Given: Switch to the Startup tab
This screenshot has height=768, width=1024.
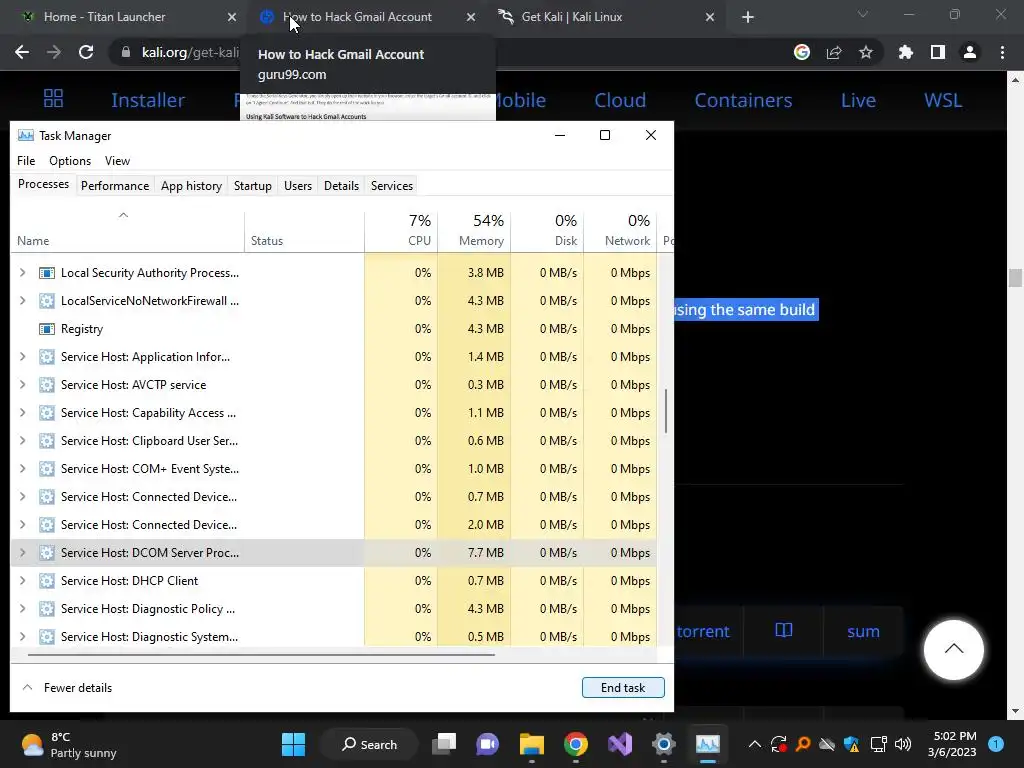Looking at the screenshot, I should (x=253, y=185).
